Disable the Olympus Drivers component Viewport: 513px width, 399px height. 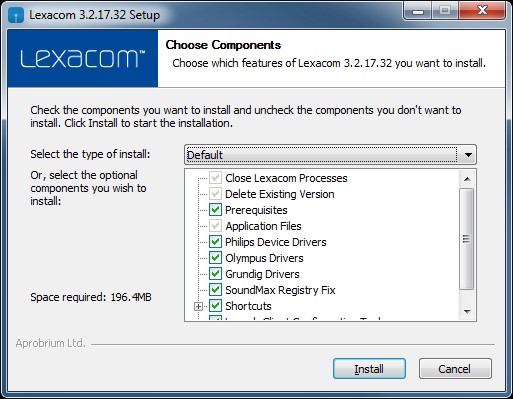pyautogui.click(x=215, y=258)
